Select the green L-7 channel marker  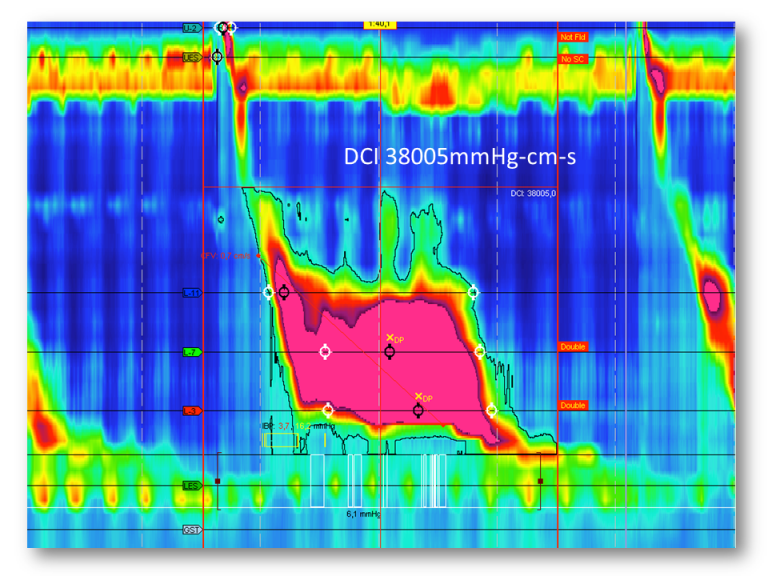[191, 352]
